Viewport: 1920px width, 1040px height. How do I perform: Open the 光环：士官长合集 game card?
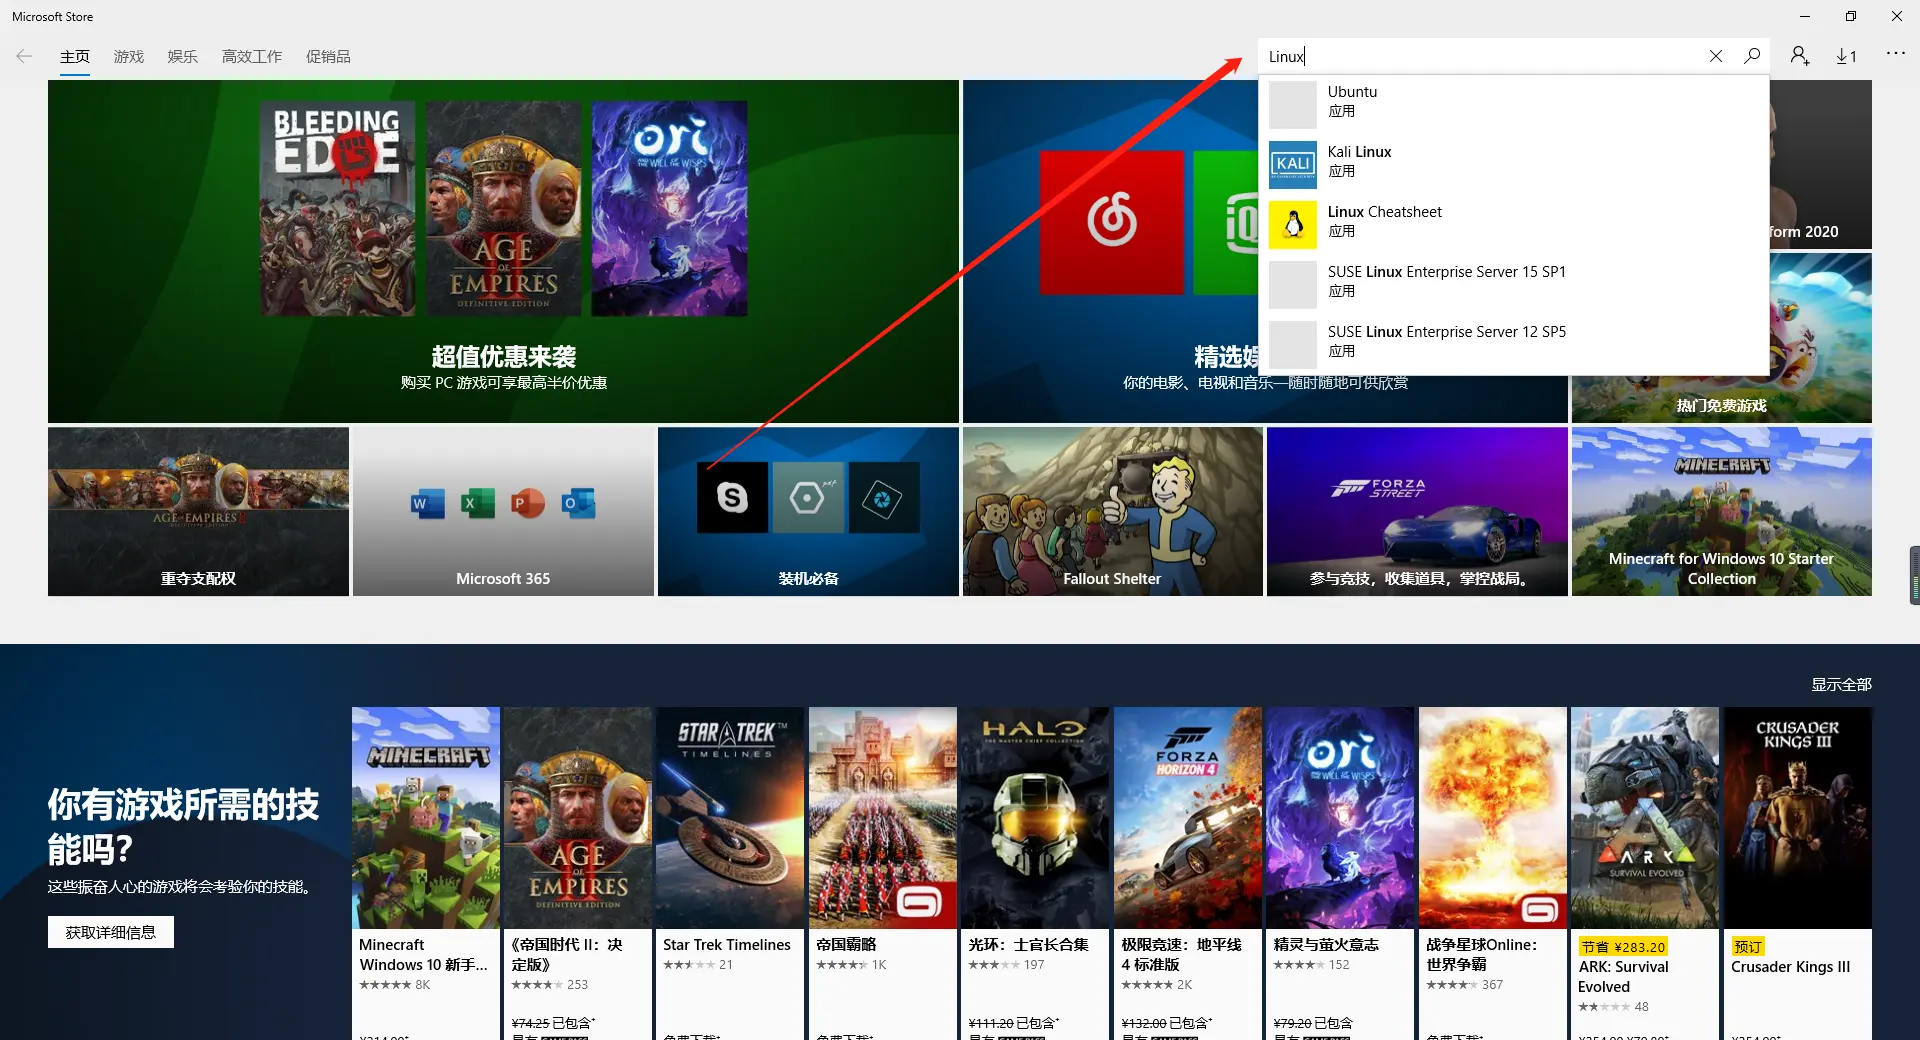[1035, 873]
